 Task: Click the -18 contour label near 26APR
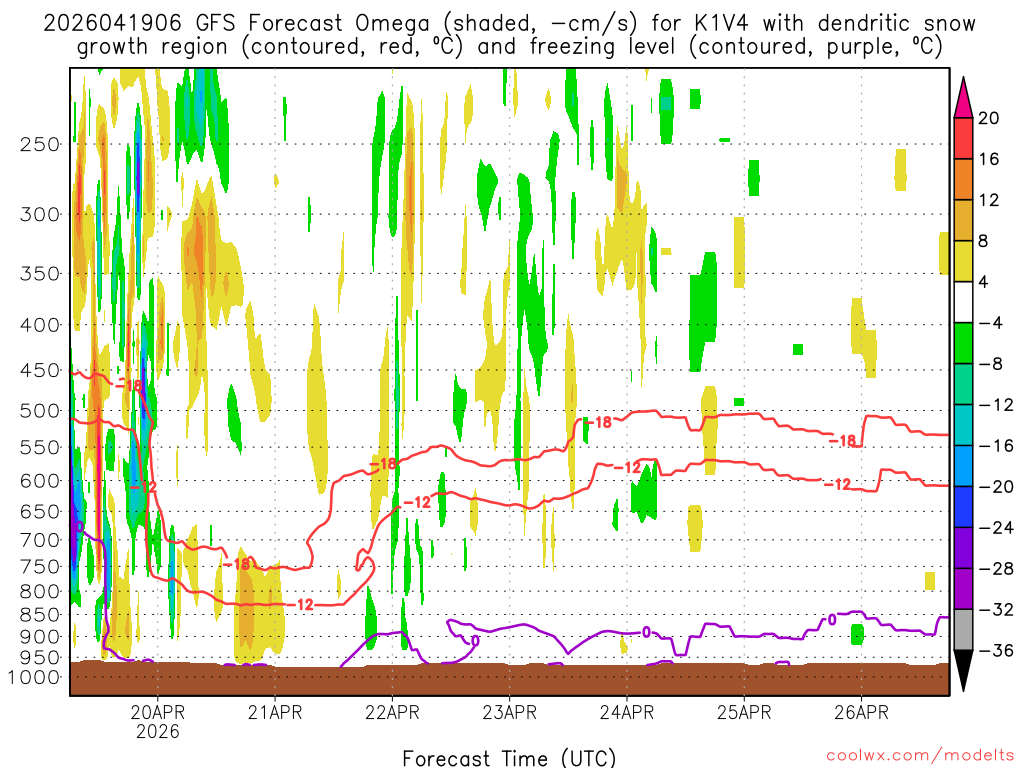[842, 441]
